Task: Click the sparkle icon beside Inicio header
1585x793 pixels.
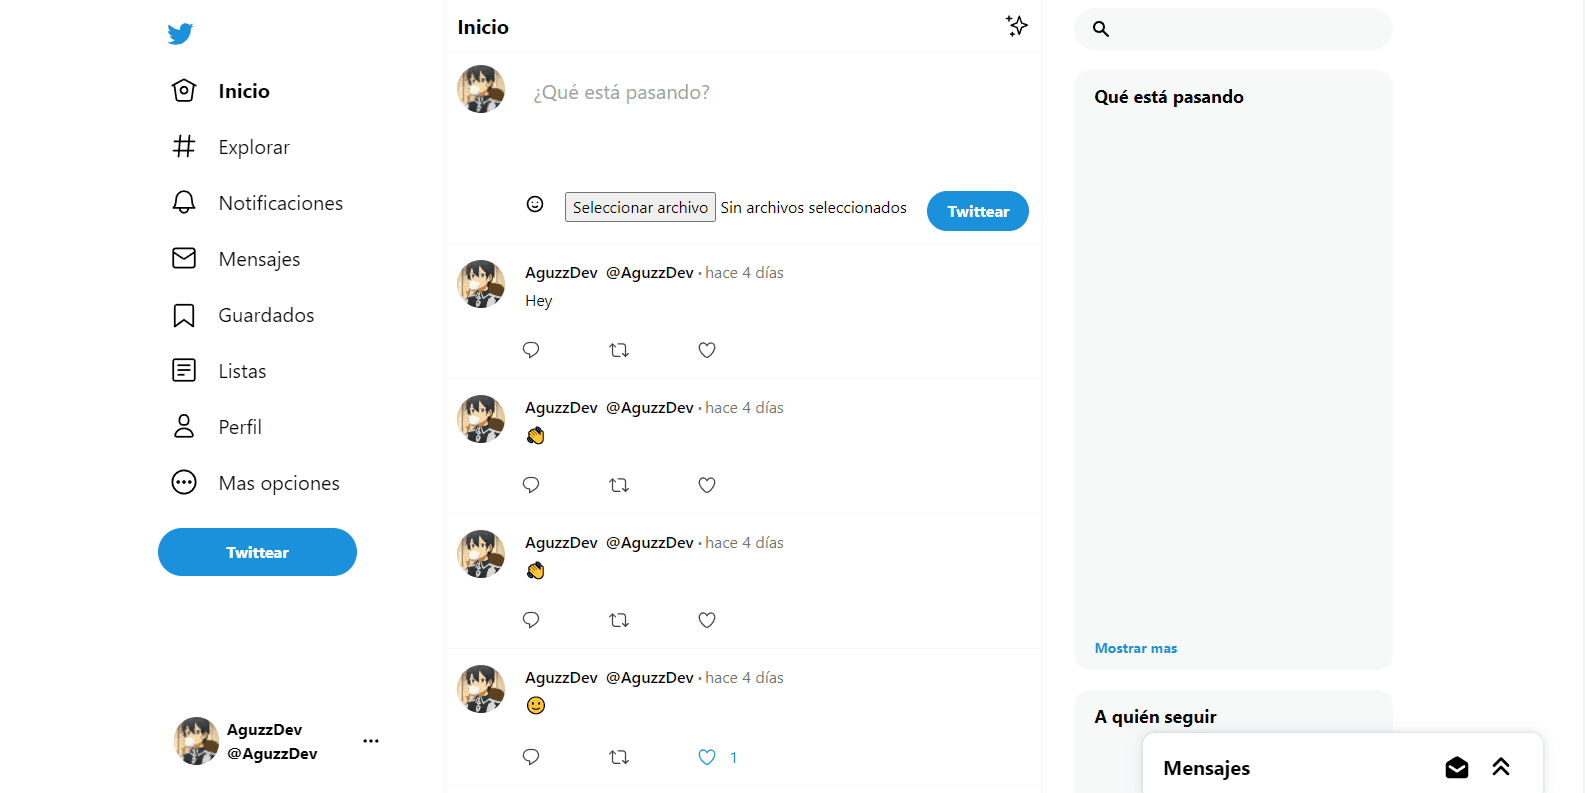Action: pos(1016,26)
